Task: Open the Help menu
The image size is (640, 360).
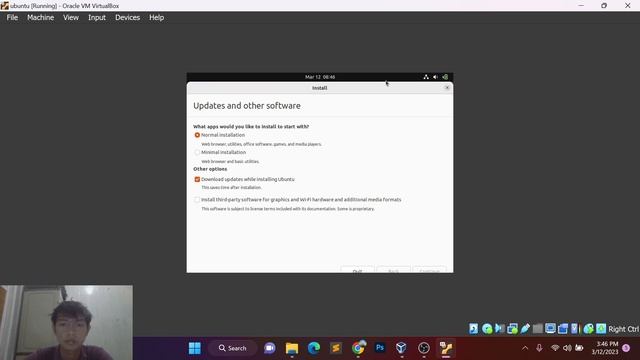Action: click(156, 18)
